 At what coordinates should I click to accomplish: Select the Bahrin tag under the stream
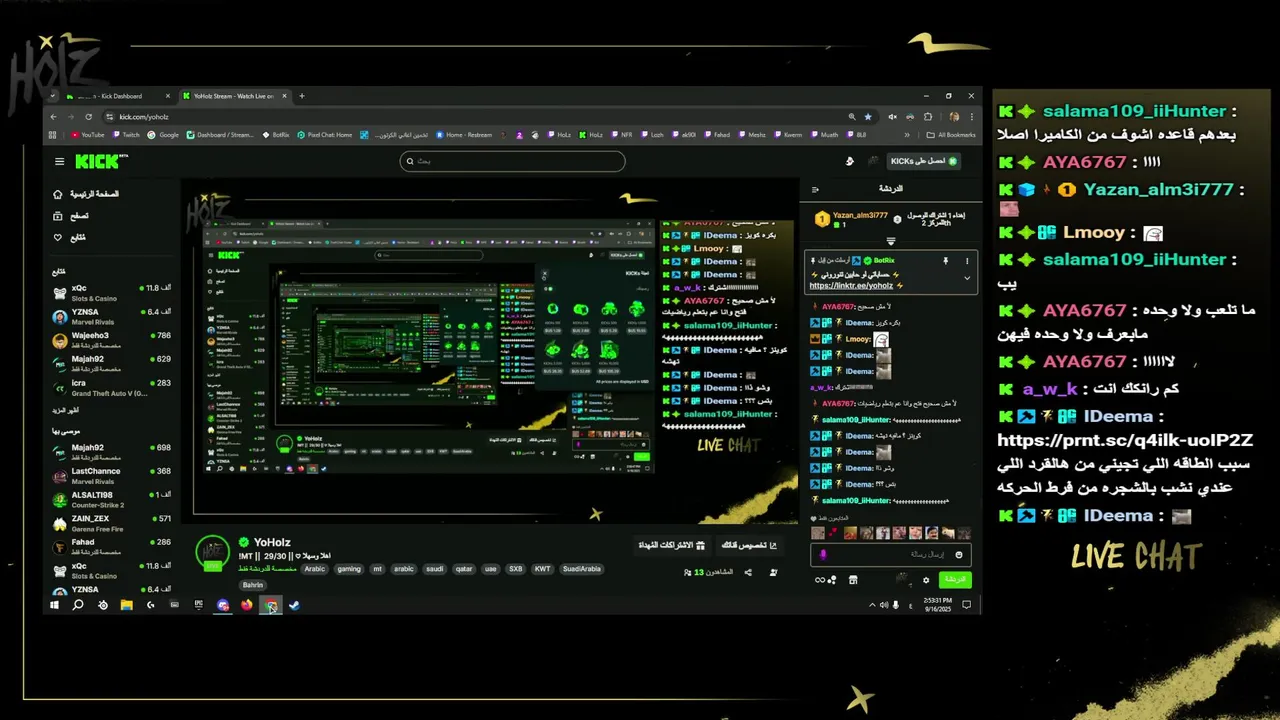click(253, 585)
